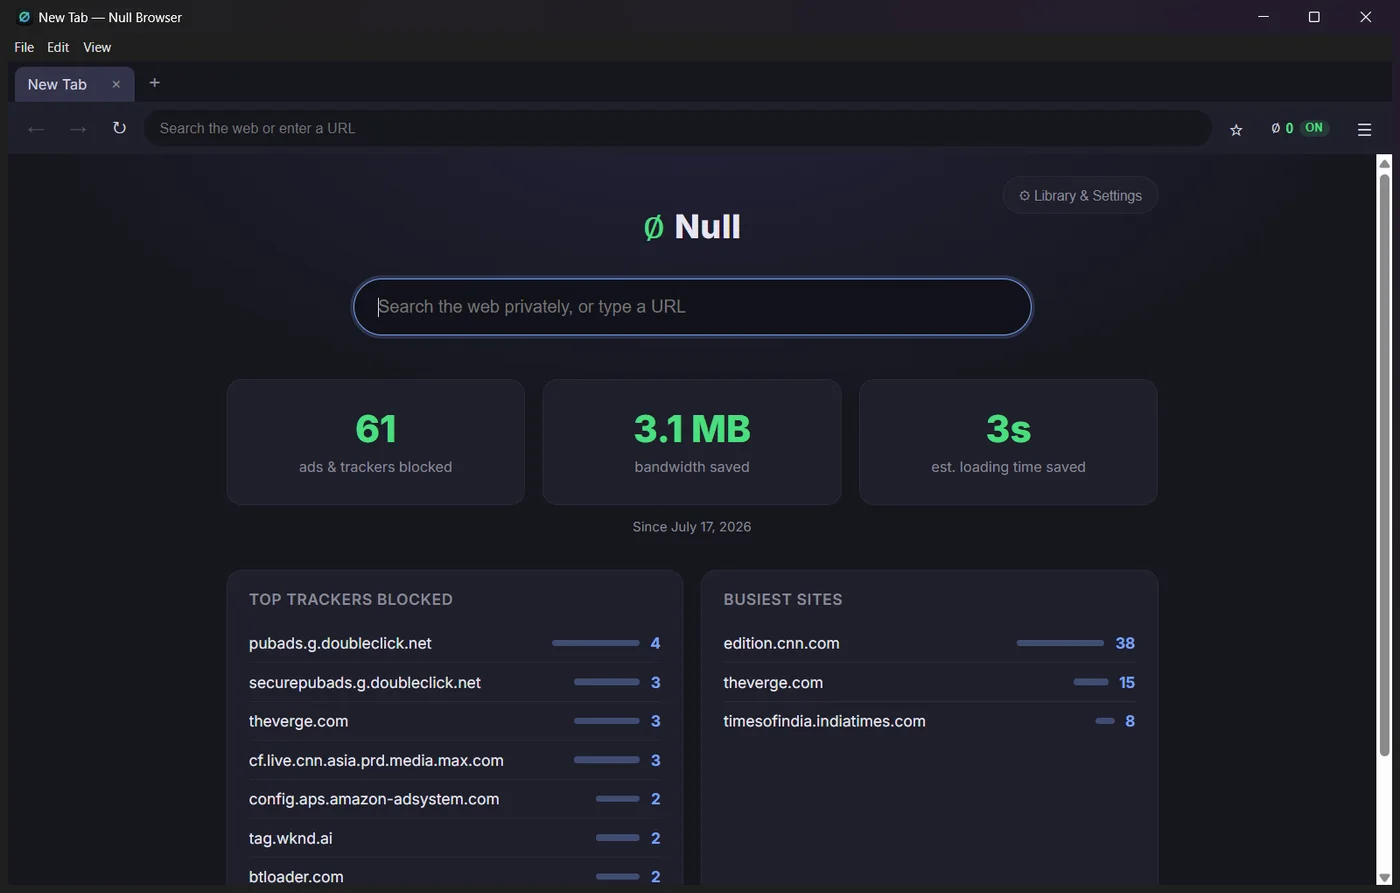Click the count bar for edition.cnn.com

tap(1060, 643)
